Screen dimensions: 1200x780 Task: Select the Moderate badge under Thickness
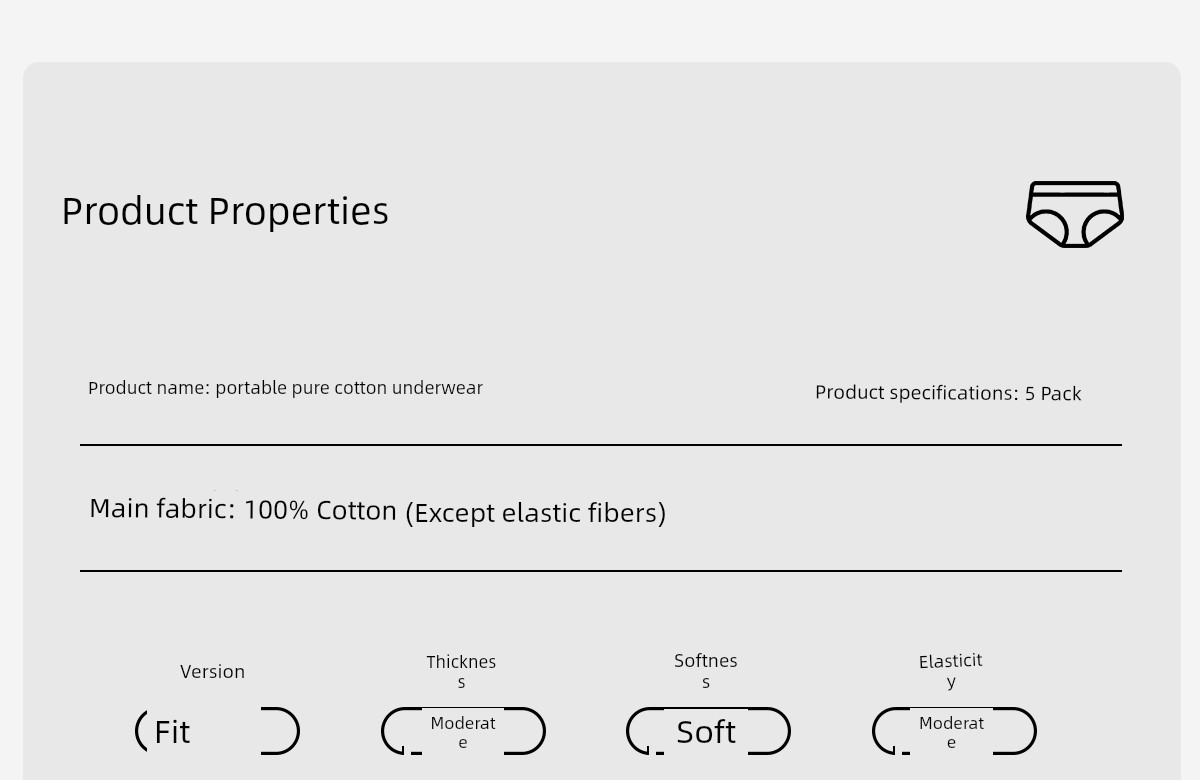coord(463,732)
